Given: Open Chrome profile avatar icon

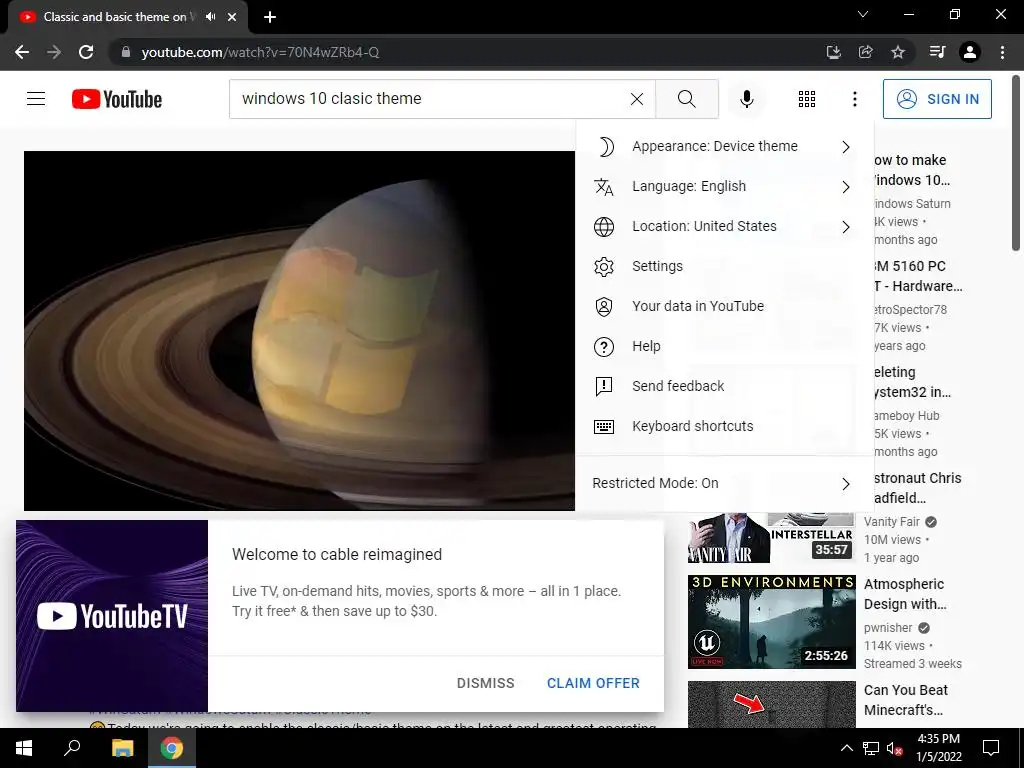Looking at the screenshot, I should (x=970, y=52).
